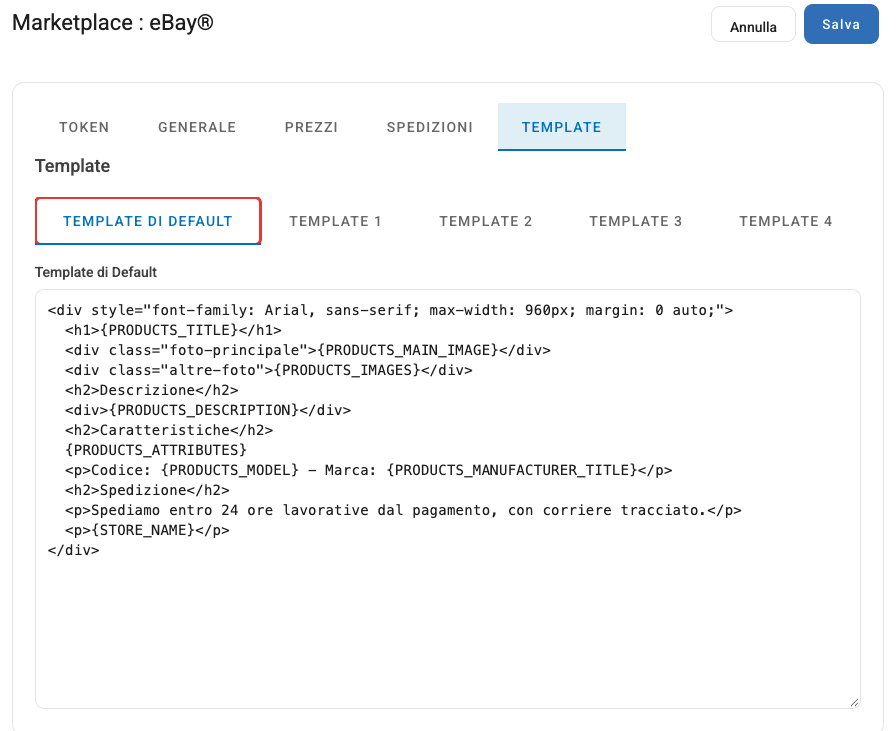896x731 pixels.
Task: Click the 'Marketplace : eBay®' heading
Action: tap(113, 23)
